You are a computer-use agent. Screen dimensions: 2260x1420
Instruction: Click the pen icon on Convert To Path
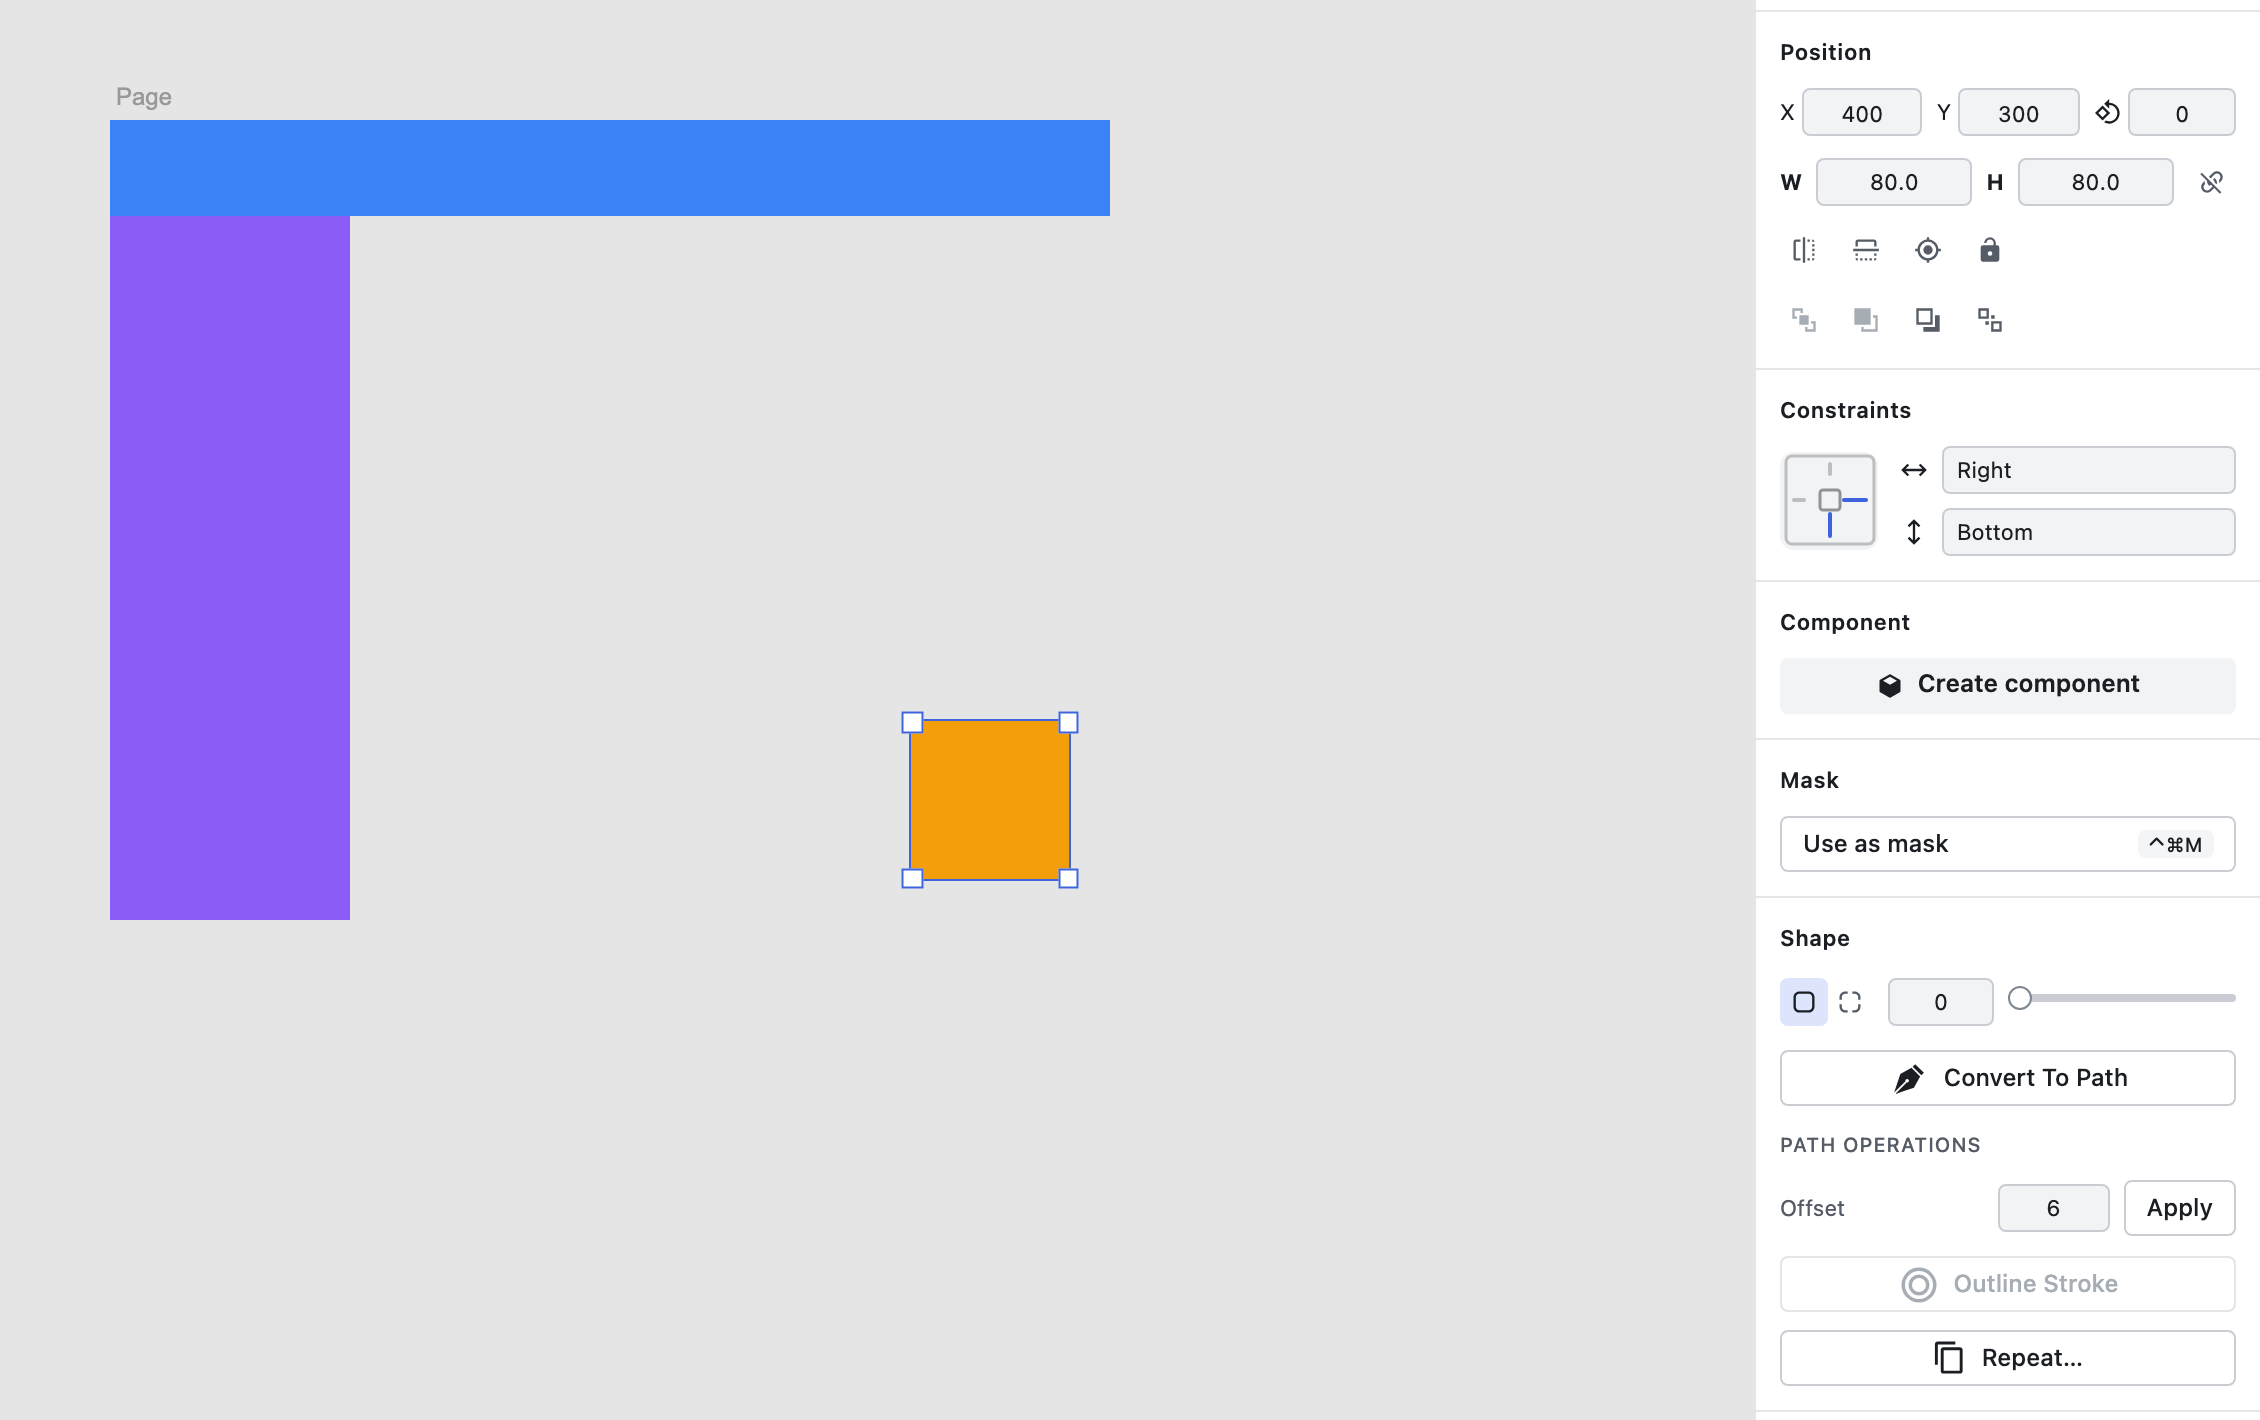(1908, 1079)
